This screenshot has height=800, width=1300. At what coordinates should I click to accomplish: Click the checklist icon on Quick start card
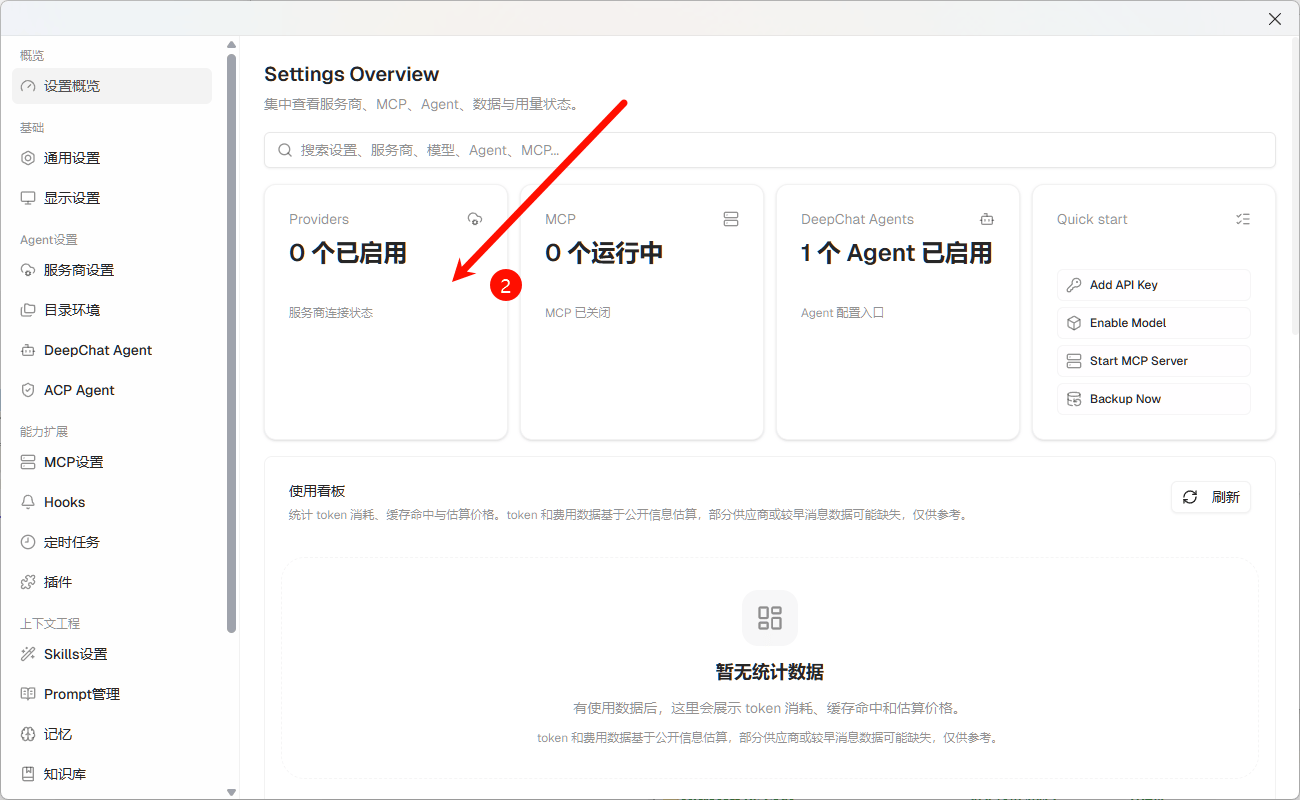click(x=1243, y=219)
